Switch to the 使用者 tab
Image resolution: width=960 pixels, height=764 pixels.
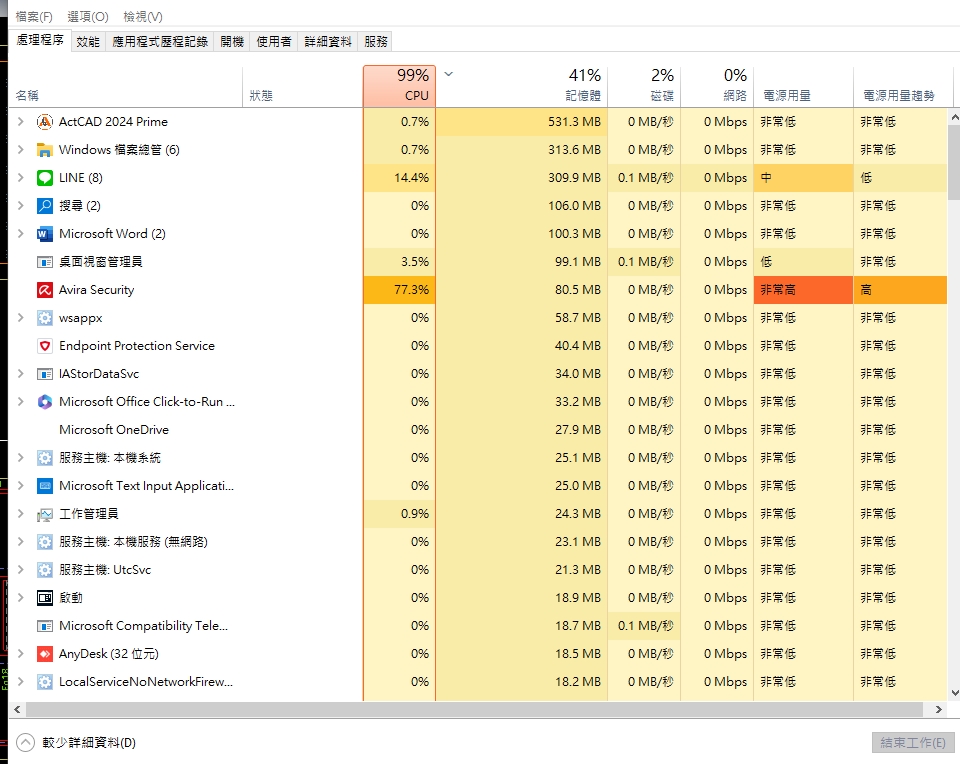tap(274, 42)
